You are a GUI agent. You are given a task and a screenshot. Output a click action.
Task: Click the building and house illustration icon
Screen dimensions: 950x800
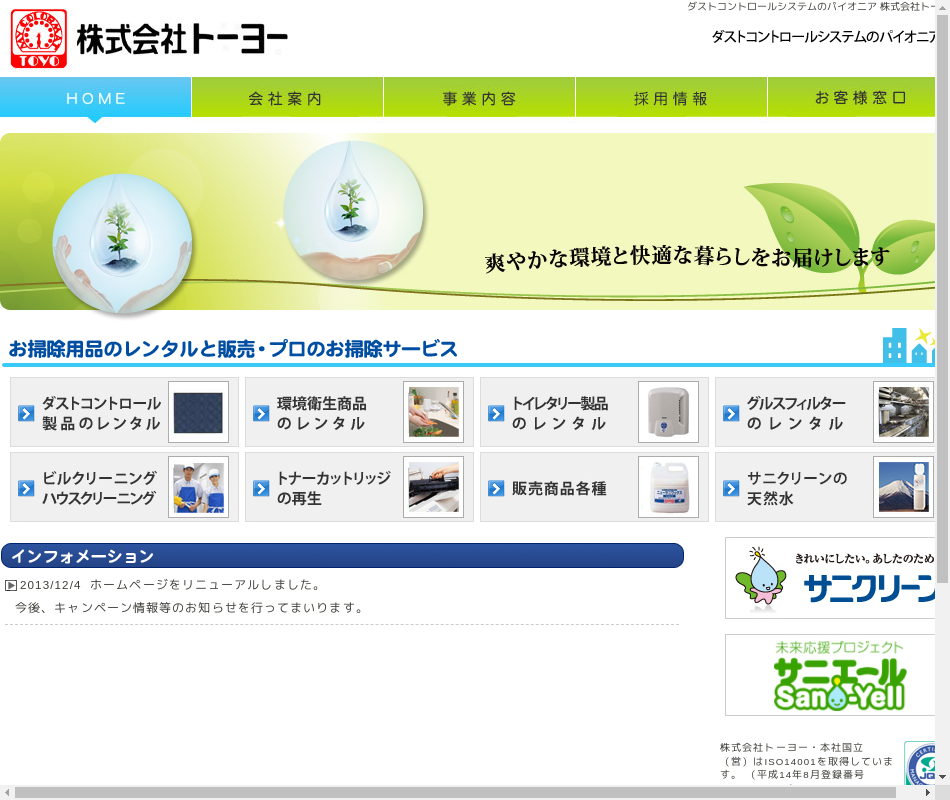click(x=908, y=346)
